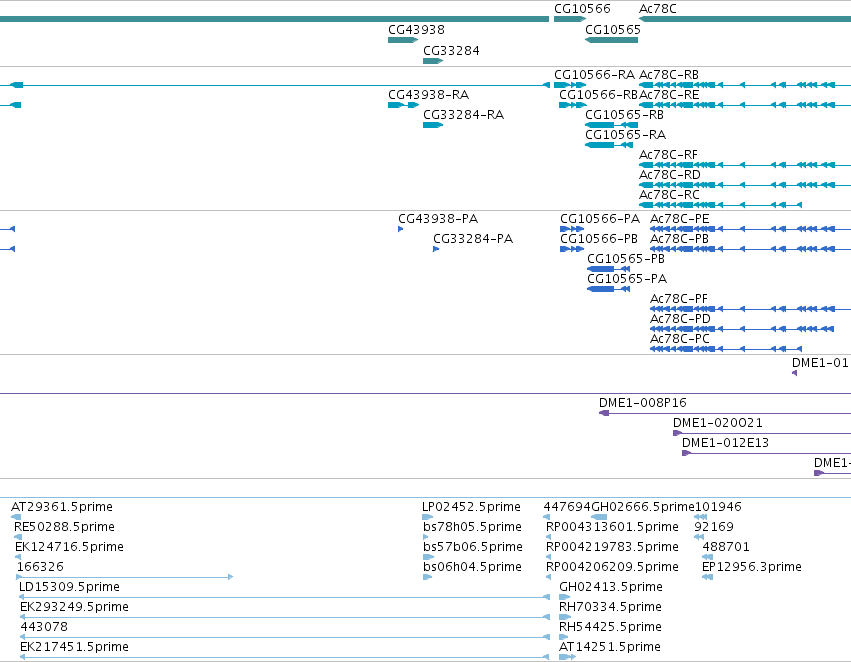
Task: Click the CG10565-RA transcript label
Action: (625, 135)
